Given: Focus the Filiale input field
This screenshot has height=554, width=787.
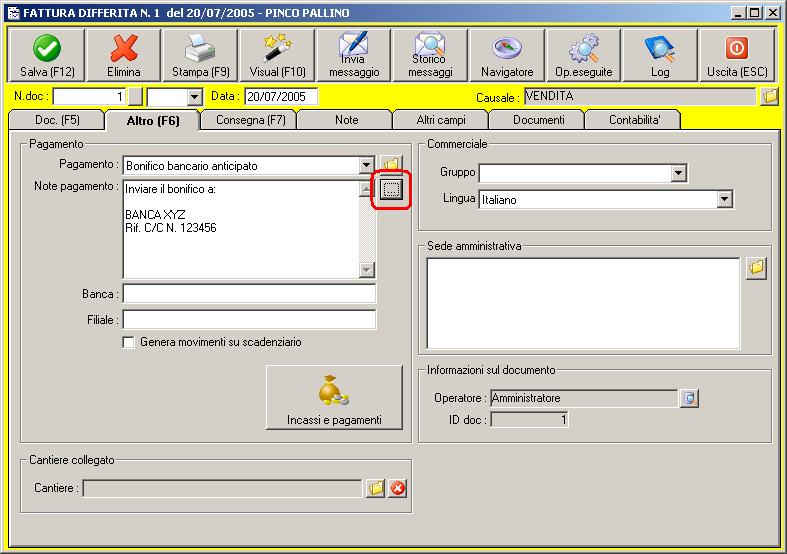Looking at the screenshot, I should coord(249,320).
